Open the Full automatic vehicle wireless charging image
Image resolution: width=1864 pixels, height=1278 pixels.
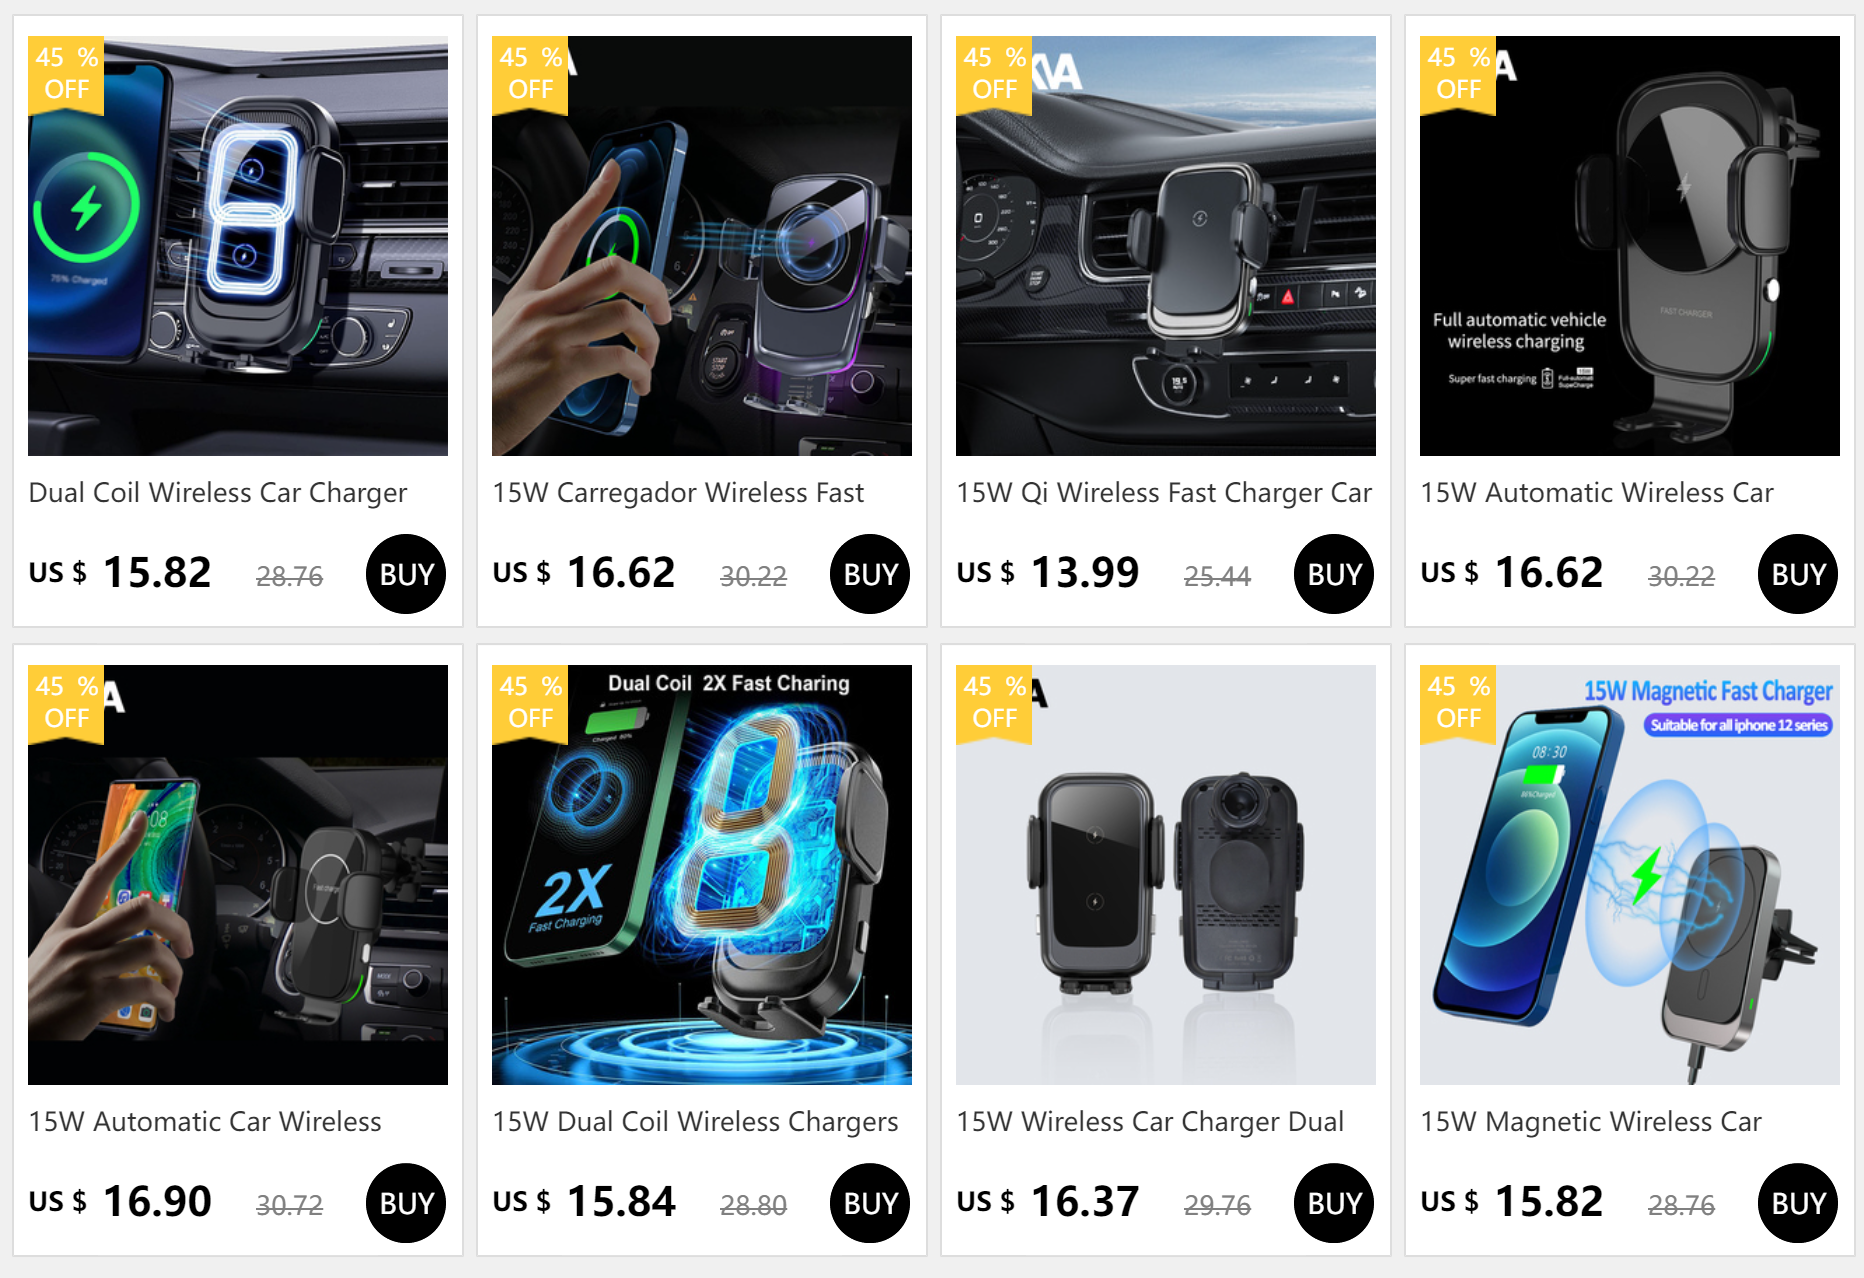click(1630, 246)
